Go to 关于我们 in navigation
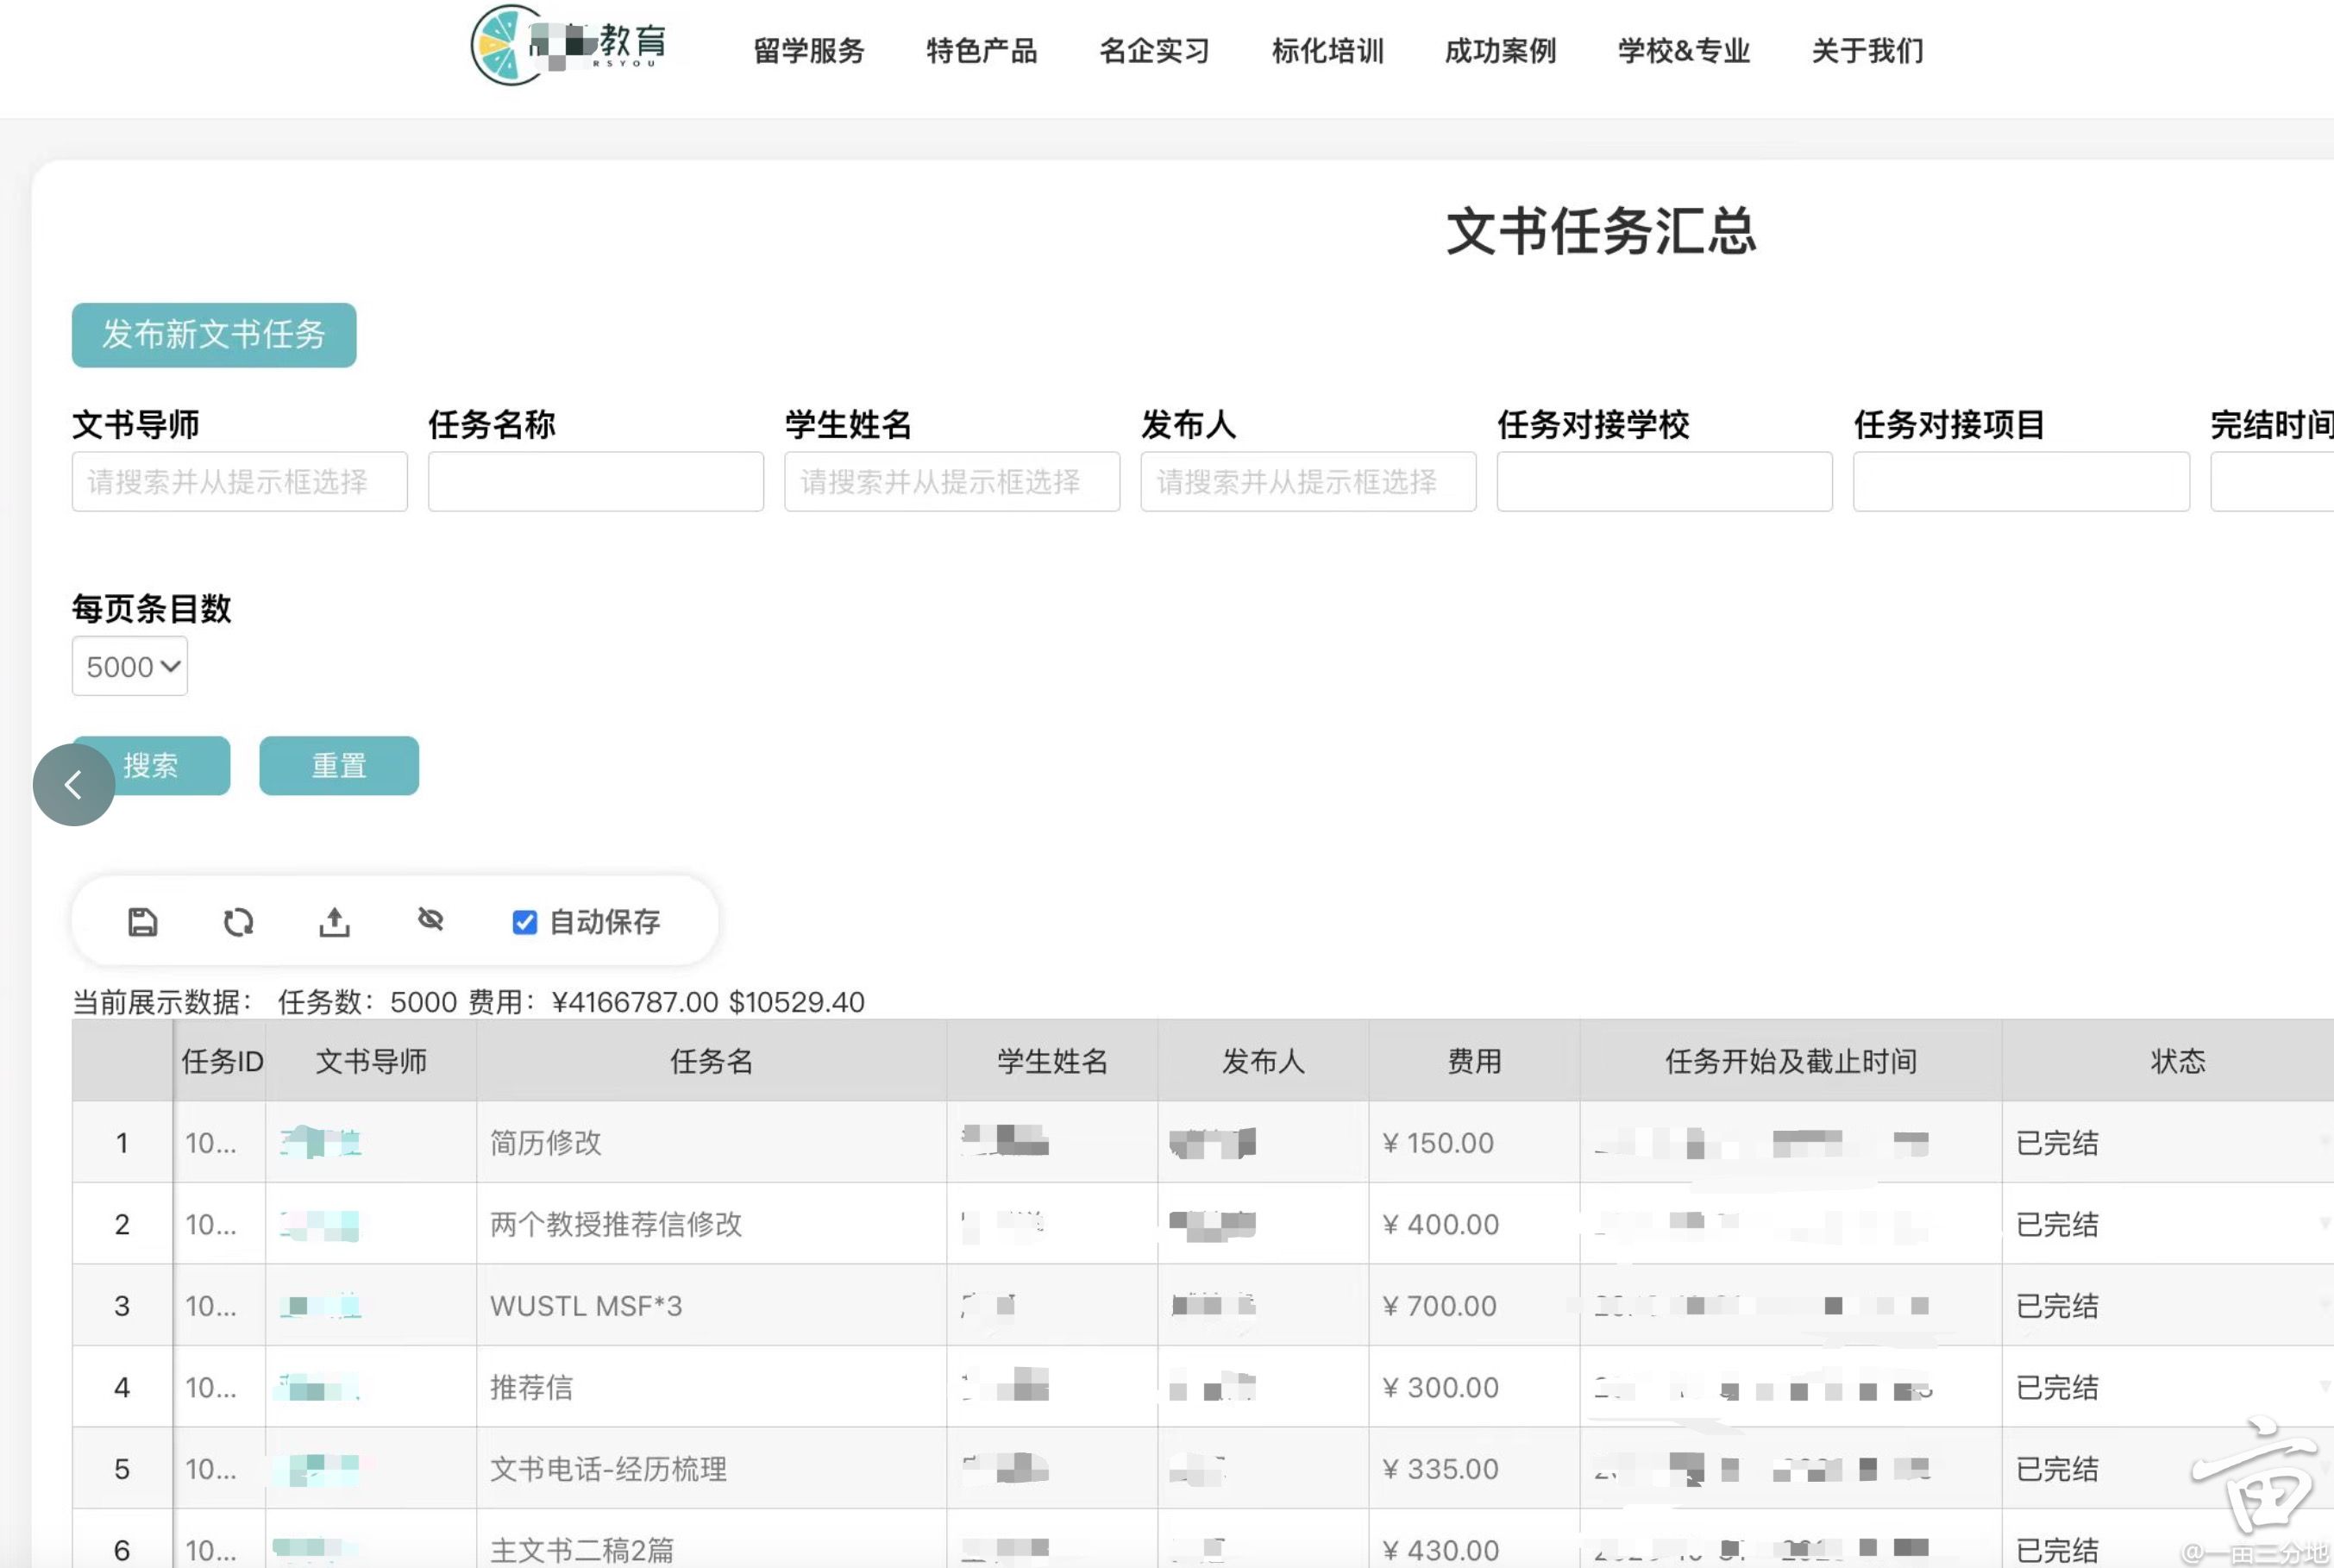The height and width of the screenshot is (1568, 2334). tap(1867, 50)
